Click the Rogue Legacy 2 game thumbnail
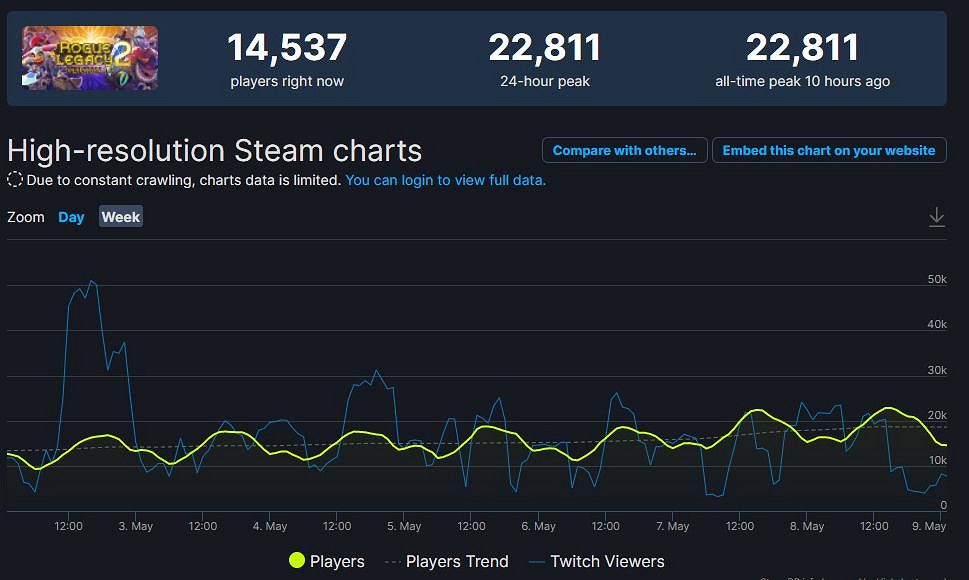969x580 pixels. coord(90,58)
